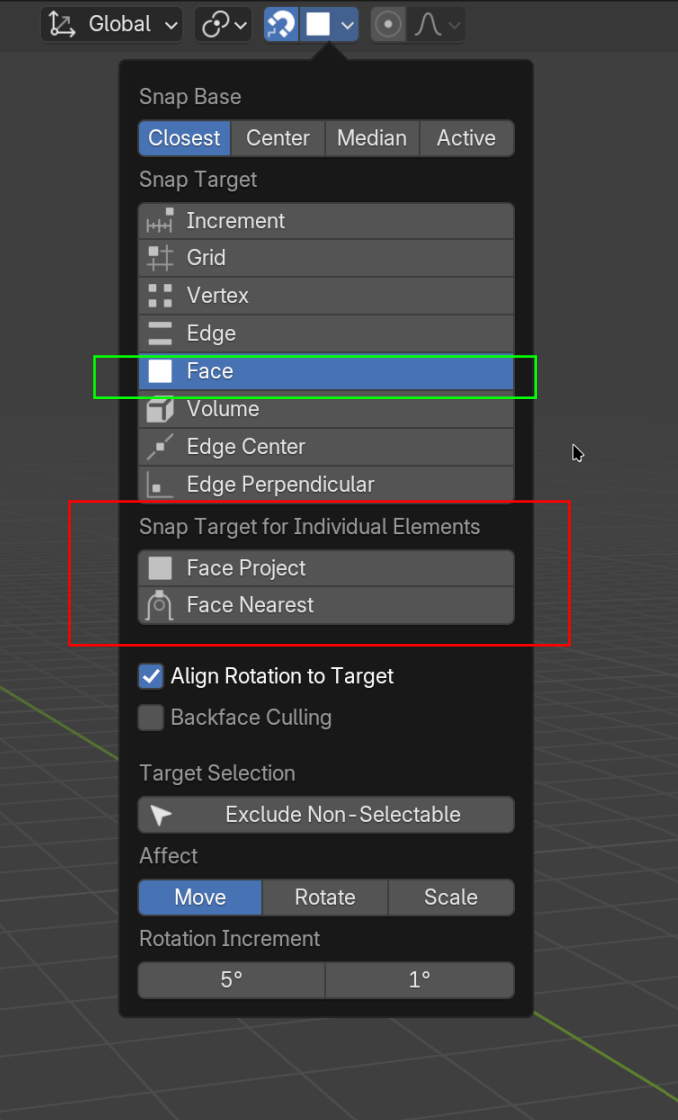Image resolution: width=678 pixels, height=1120 pixels.
Task: Set Snap Base to Closest
Action: point(184,138)
